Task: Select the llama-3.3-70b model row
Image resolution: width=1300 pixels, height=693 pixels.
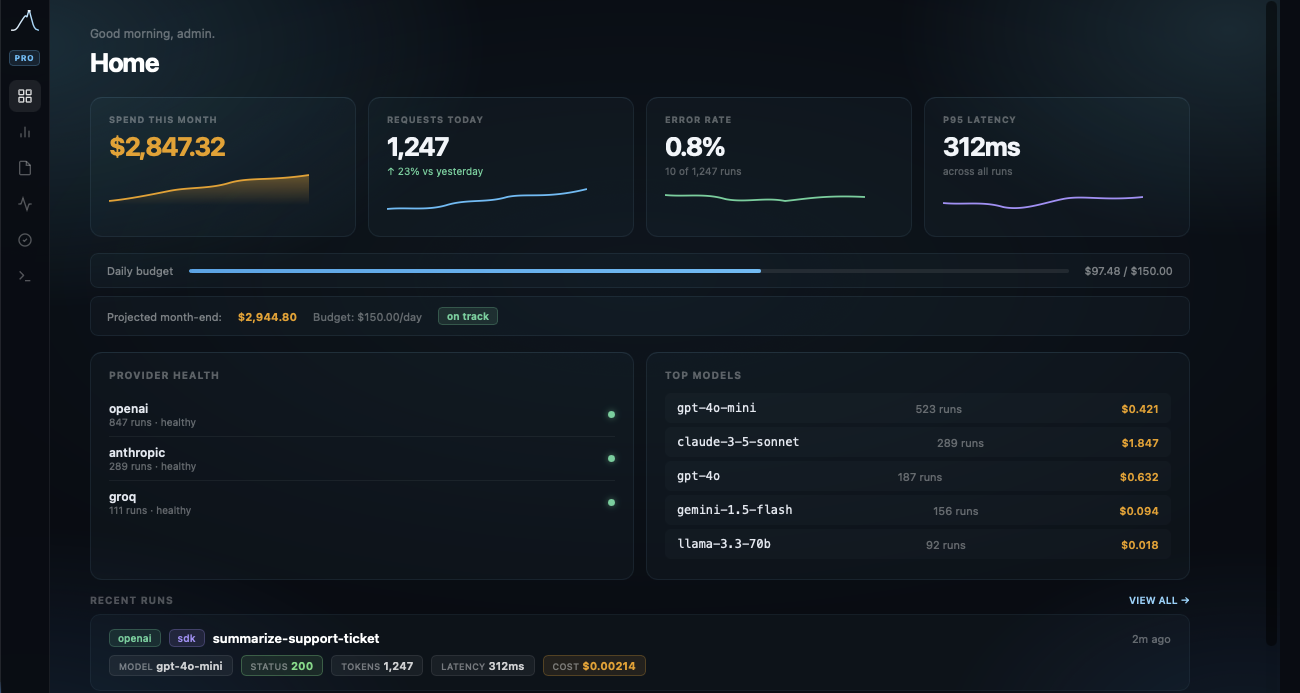Action: 918,545
